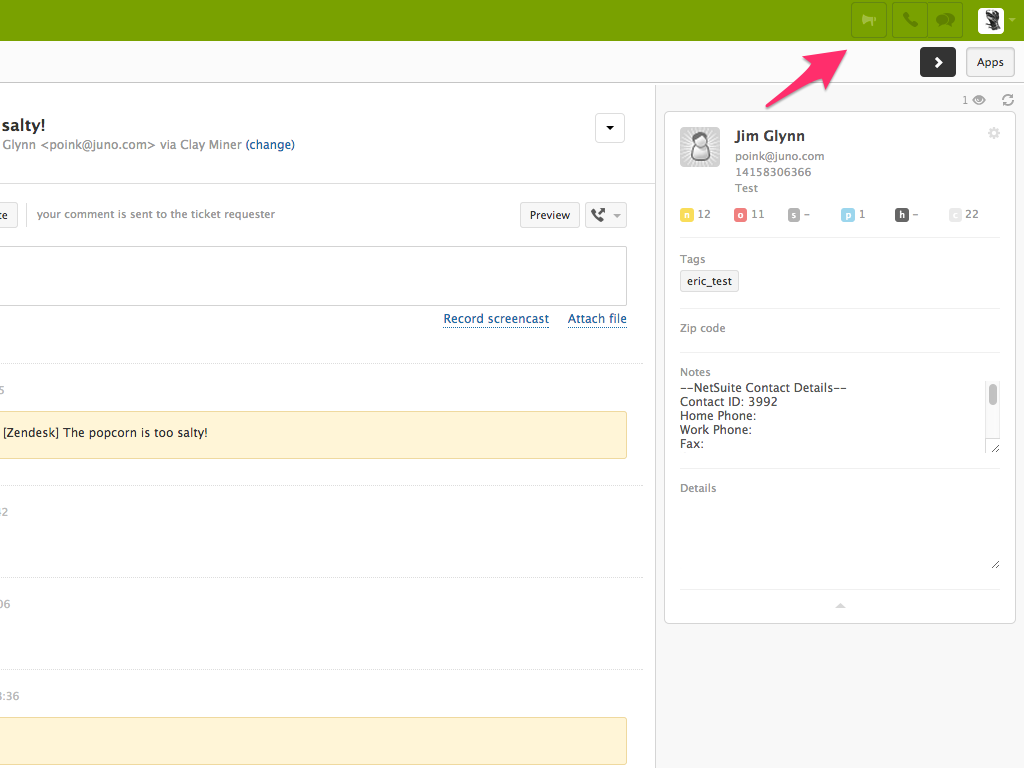Open user card settings via gear icon

[994, 133]
